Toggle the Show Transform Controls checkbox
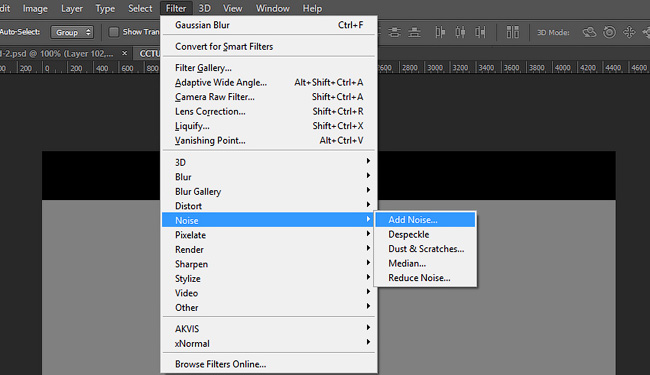Screen dimensions: 650x375 pyautogui.click(x=113, y=32)
